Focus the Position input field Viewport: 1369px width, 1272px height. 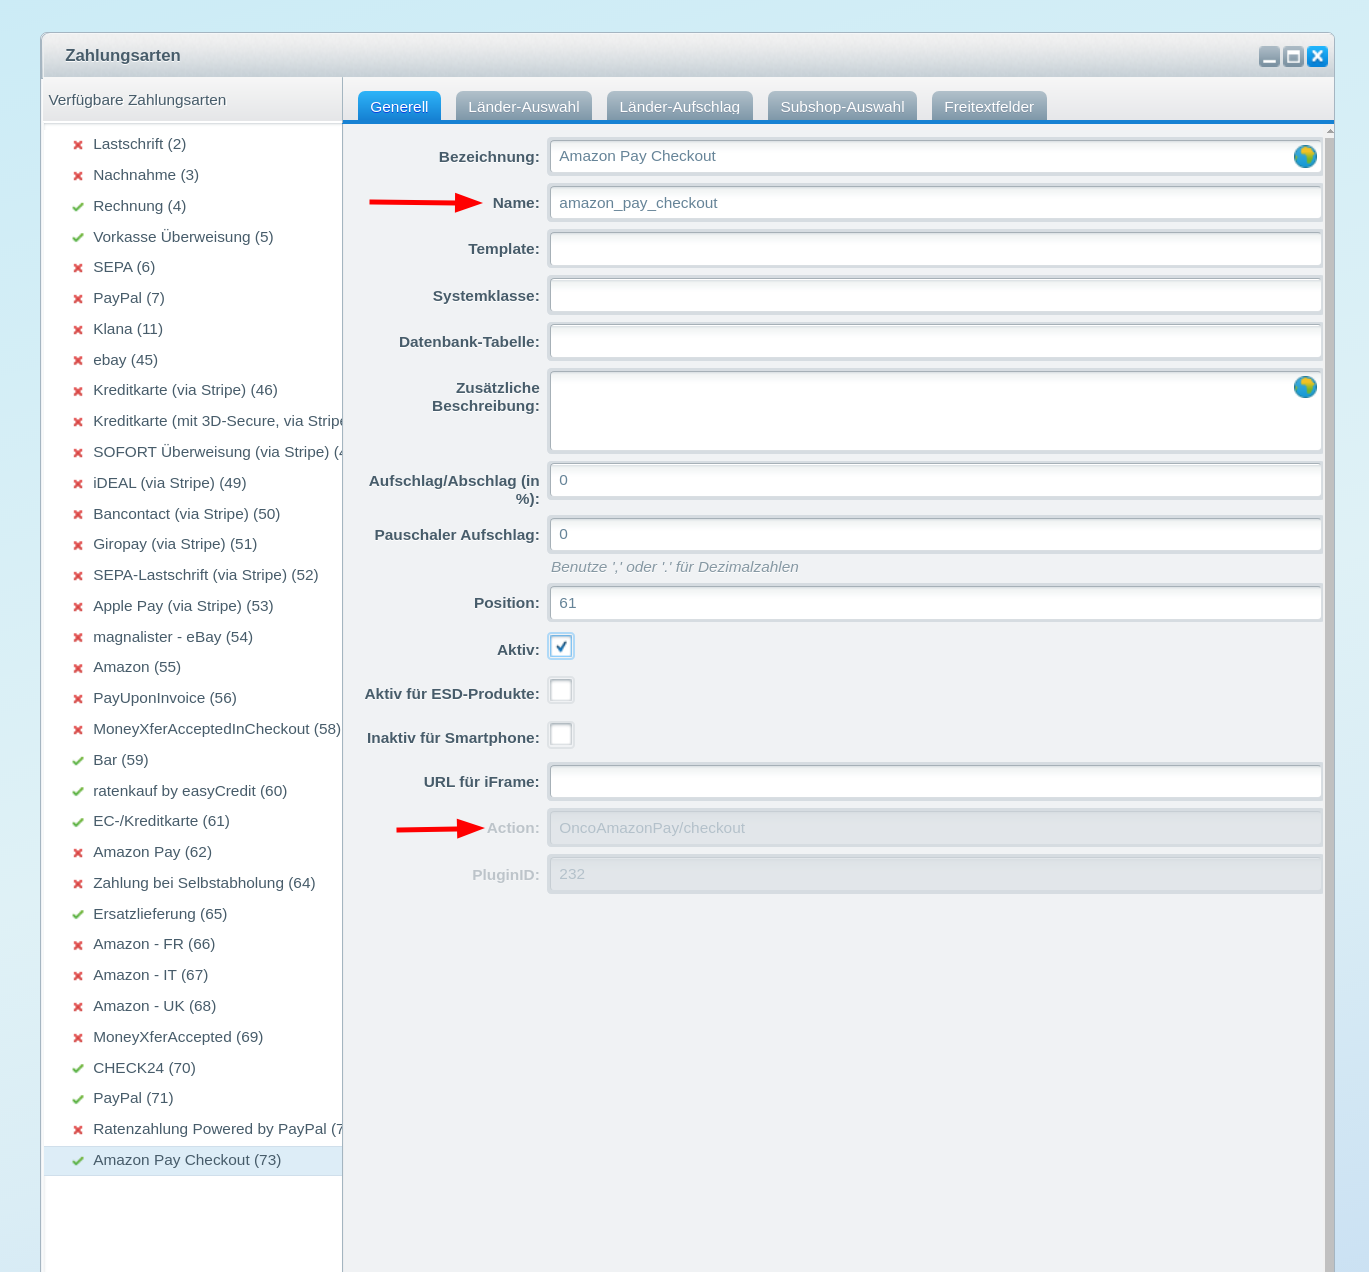coord(935,604)
